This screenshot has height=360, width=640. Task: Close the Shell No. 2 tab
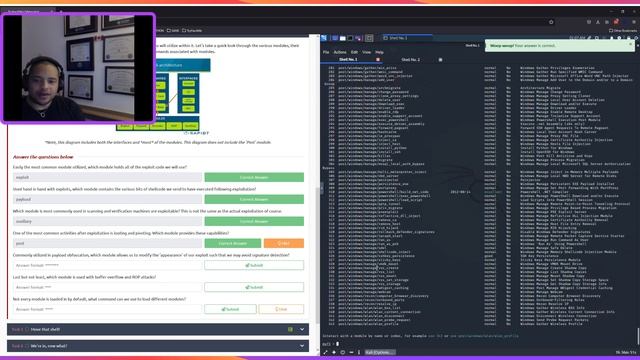coord(440,60)
